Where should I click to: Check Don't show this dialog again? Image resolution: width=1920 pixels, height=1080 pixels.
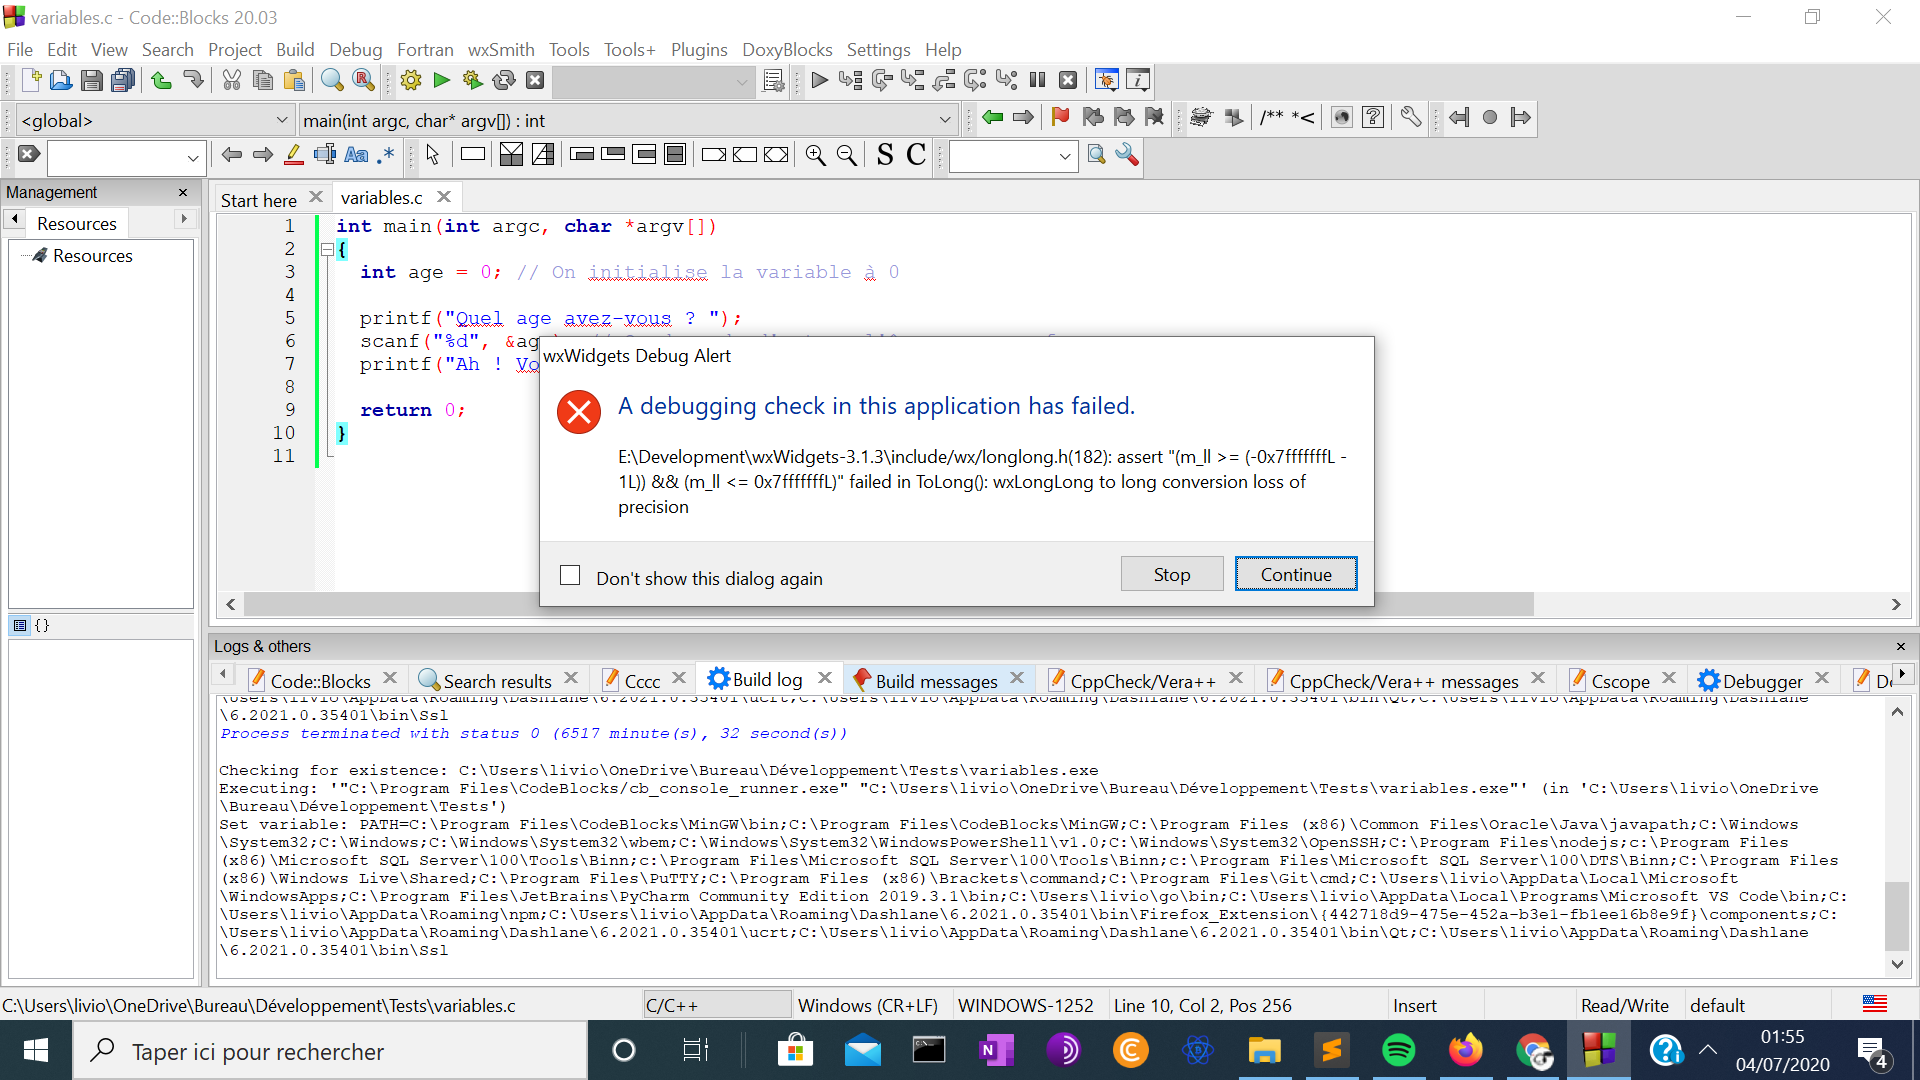pos(570,576)
